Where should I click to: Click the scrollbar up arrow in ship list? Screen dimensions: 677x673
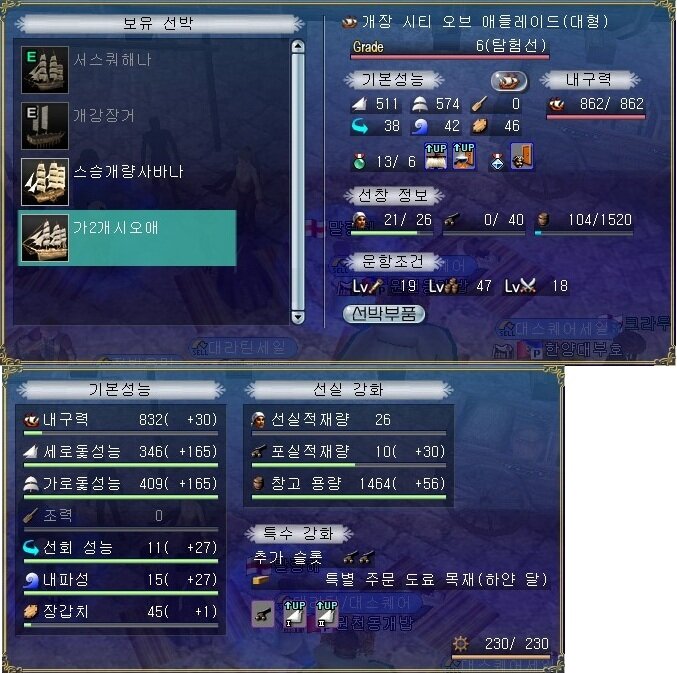tap(298, 47)
